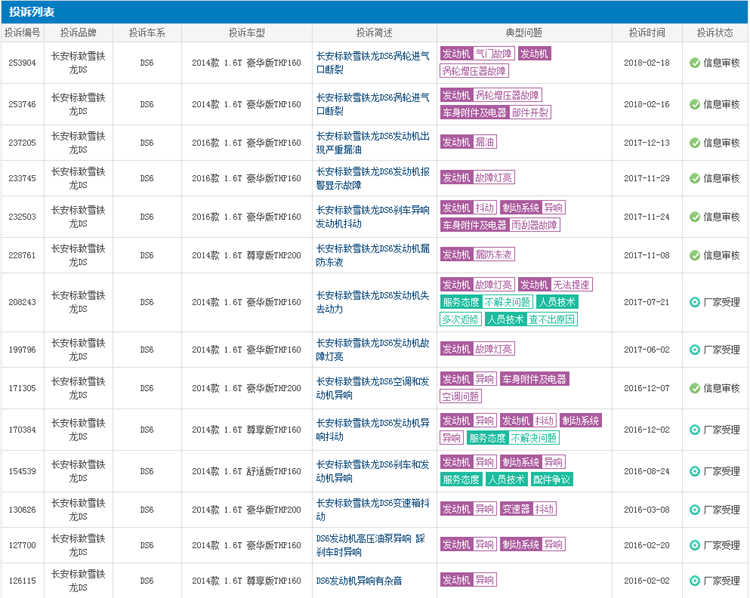Screen dimensions: 750x598
Task: Click green check icon in row 171305
Action: 695,388
